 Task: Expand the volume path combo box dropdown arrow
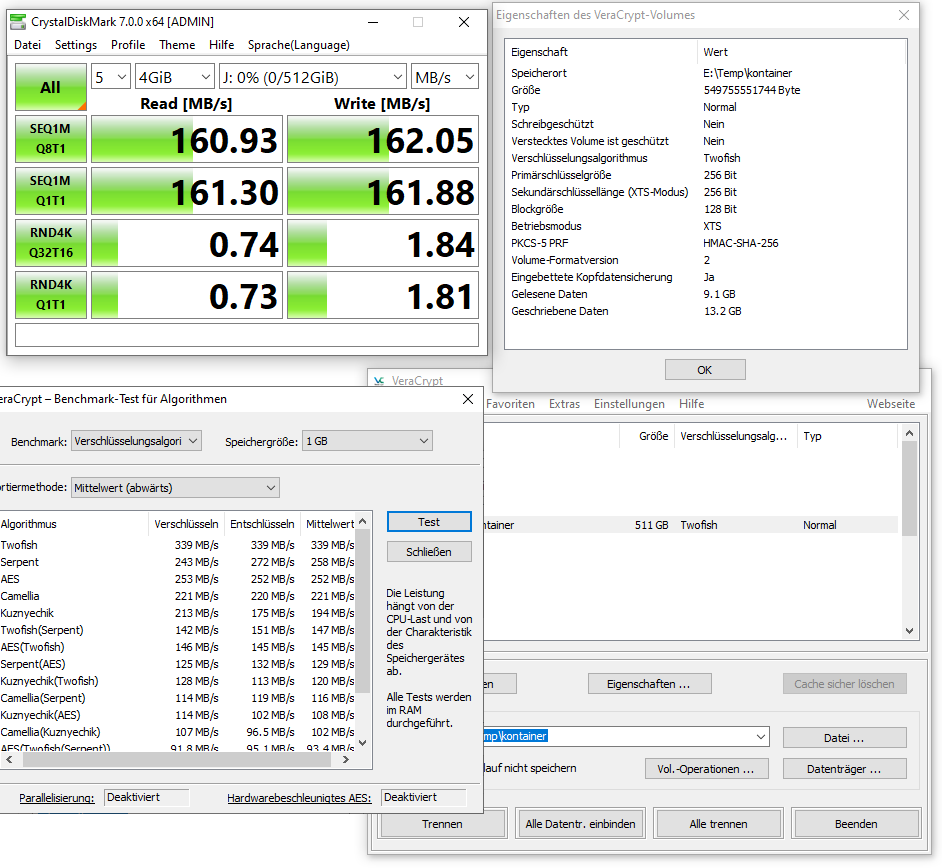[761, 736]
